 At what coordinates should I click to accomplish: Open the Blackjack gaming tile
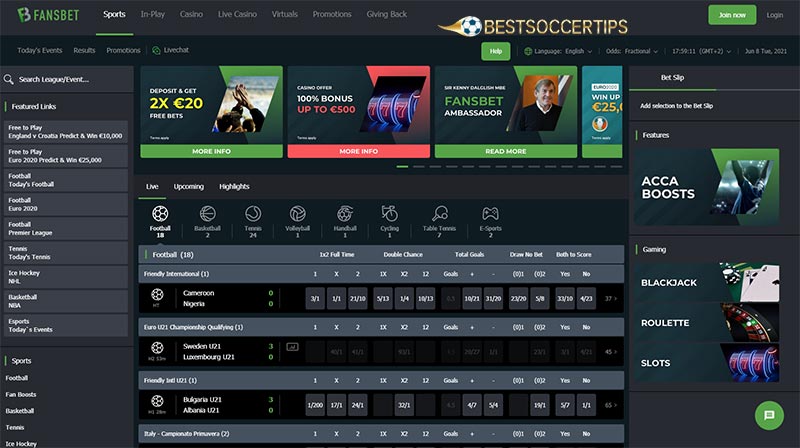[707, 282]
